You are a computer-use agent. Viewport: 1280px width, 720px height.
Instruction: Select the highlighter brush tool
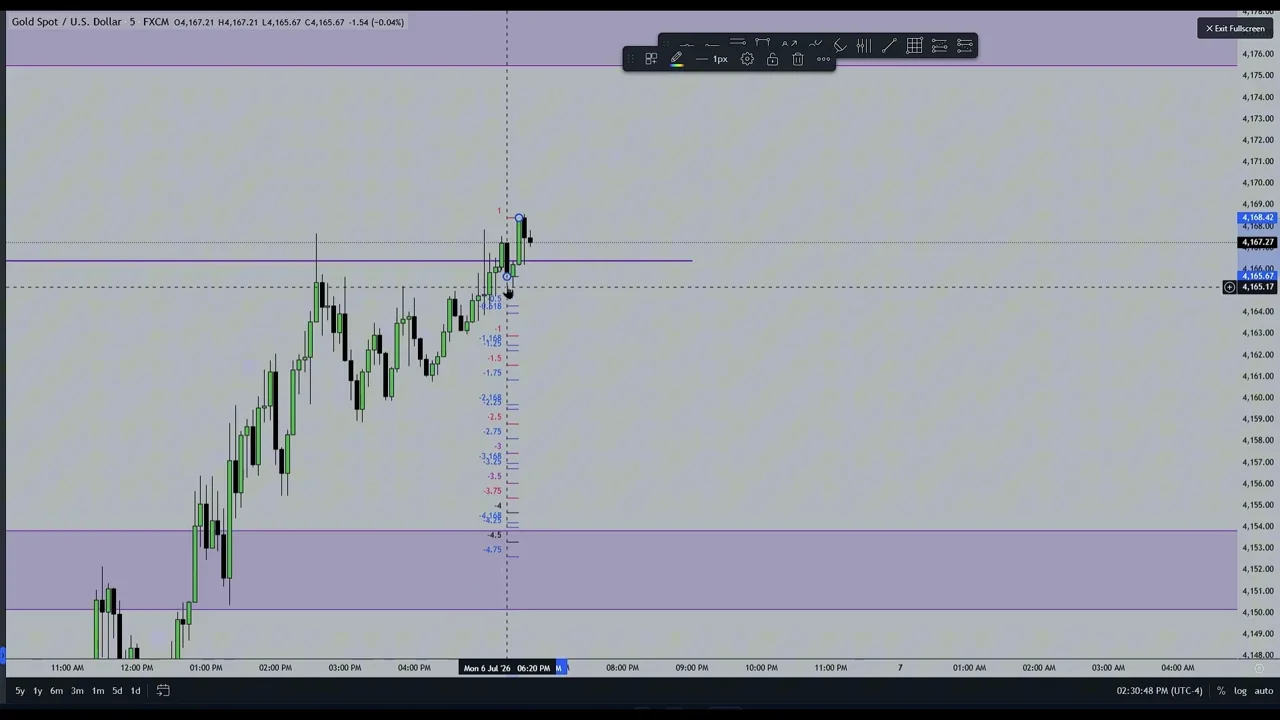(x=840, y=45)
